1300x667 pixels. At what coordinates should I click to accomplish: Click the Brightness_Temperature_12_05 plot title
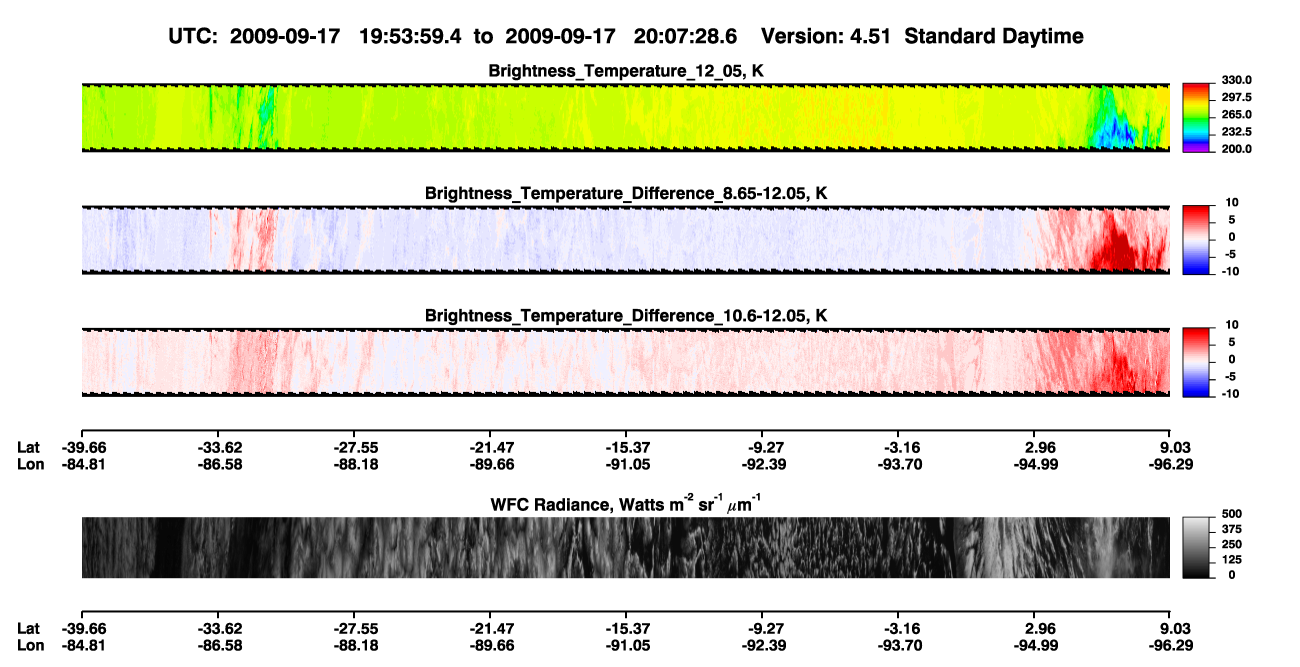[x=626, y=70]
